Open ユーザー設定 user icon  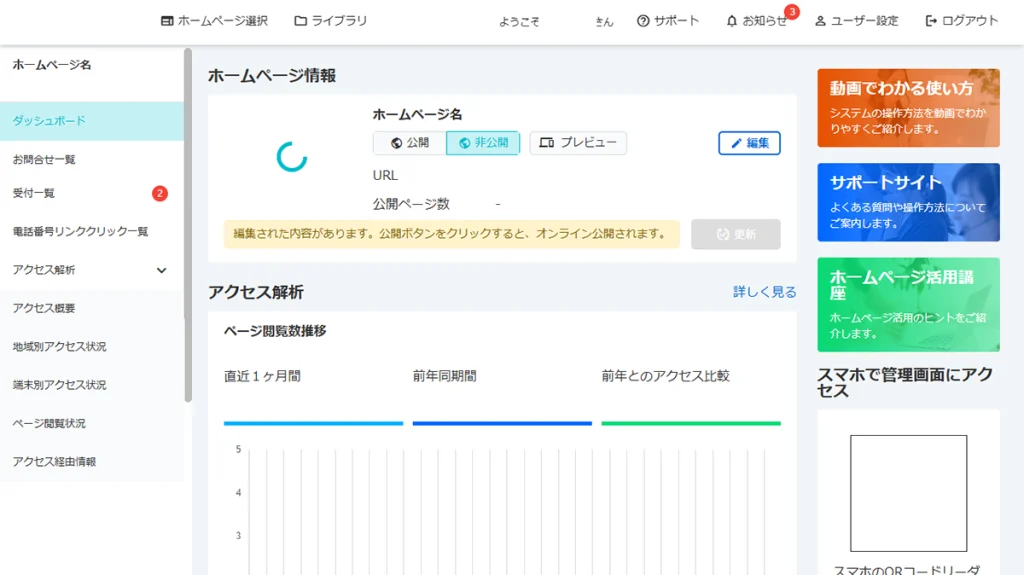pyautogui.click(x=820, y=21)
